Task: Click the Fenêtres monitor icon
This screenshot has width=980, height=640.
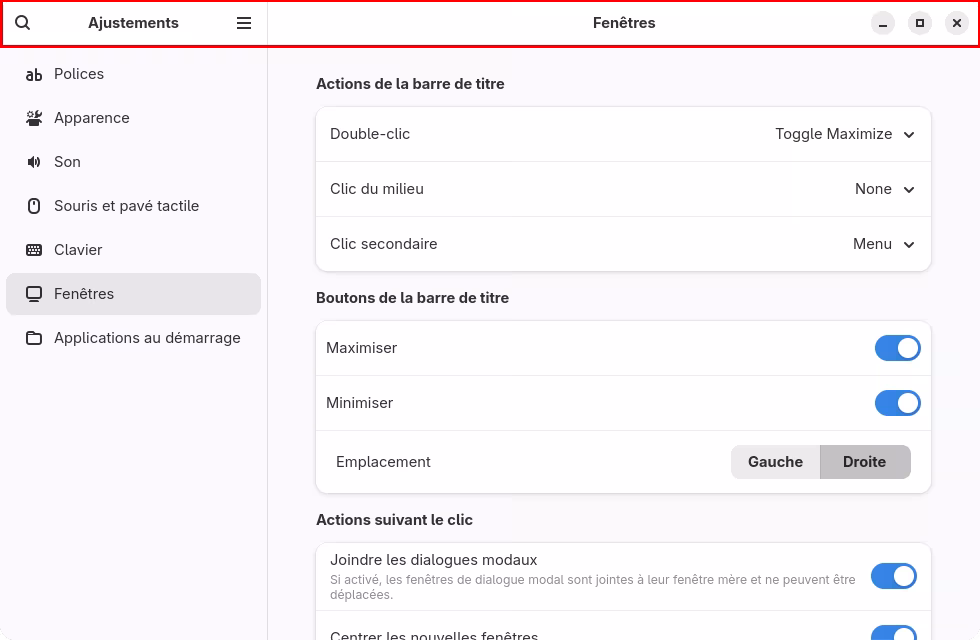Action: point(34,294)
